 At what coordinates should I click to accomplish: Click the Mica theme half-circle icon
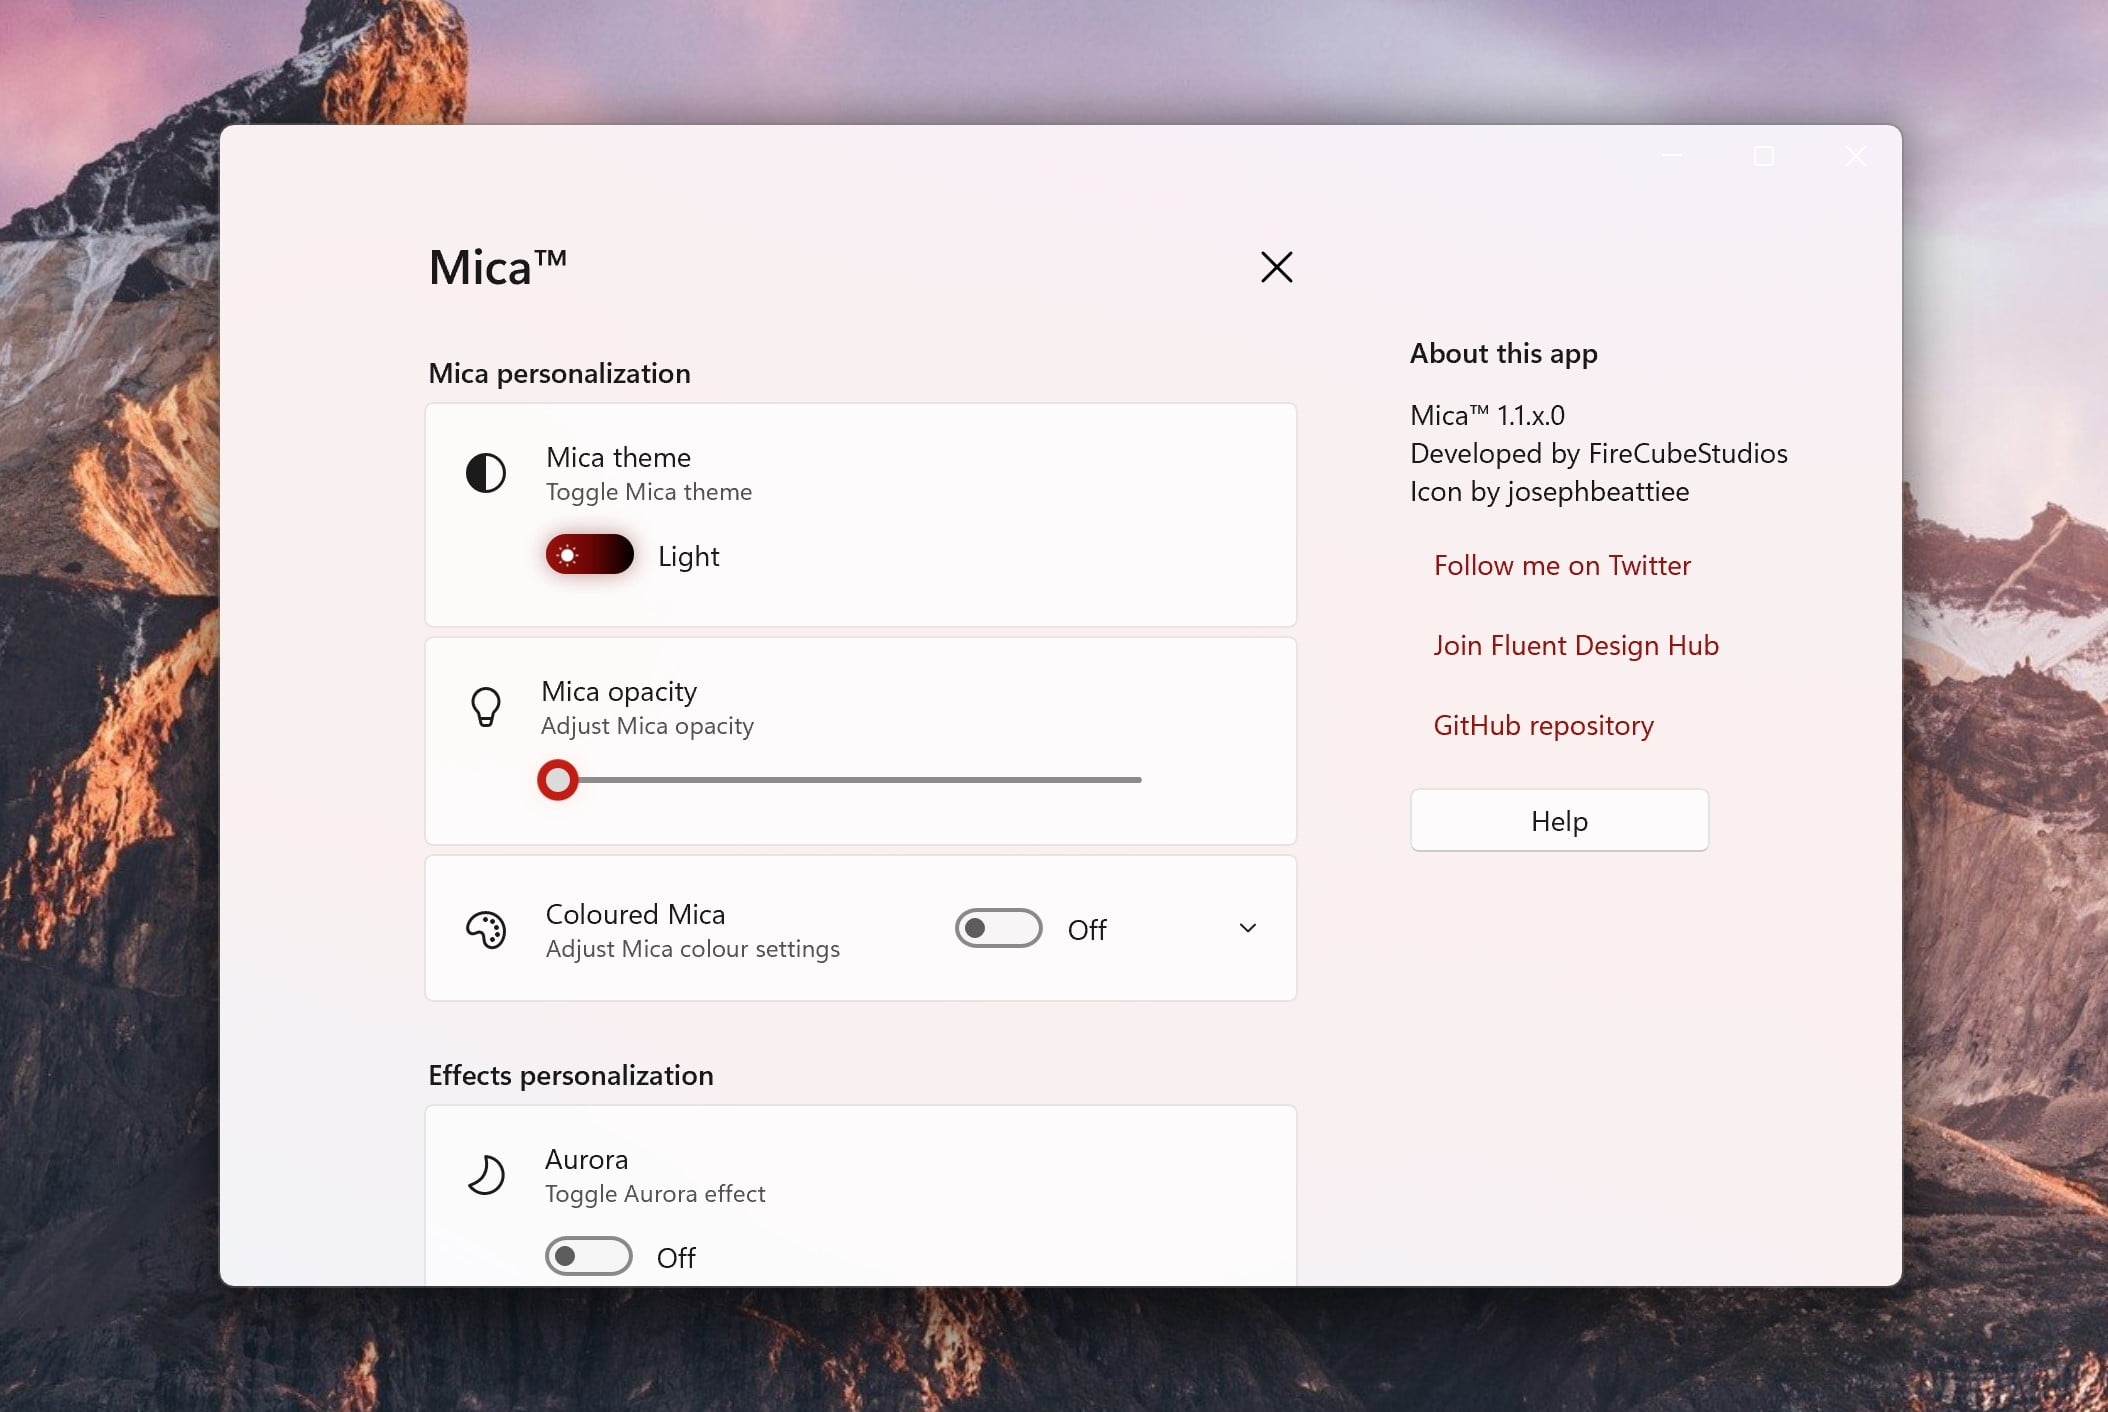click(x=486, y=473)
